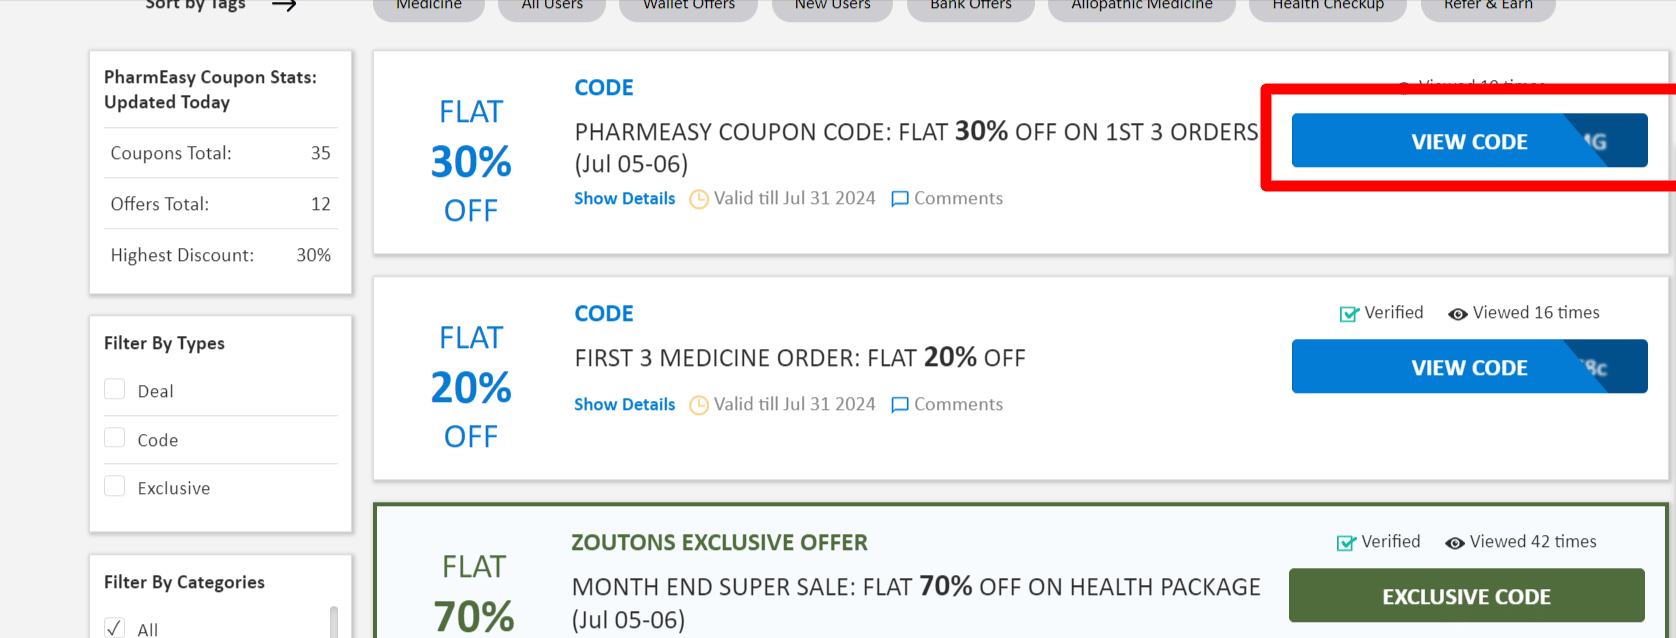Check the Exclusive filter checkbox
1676x638 pixels.
pyautogui.click(x=115, y=486)
